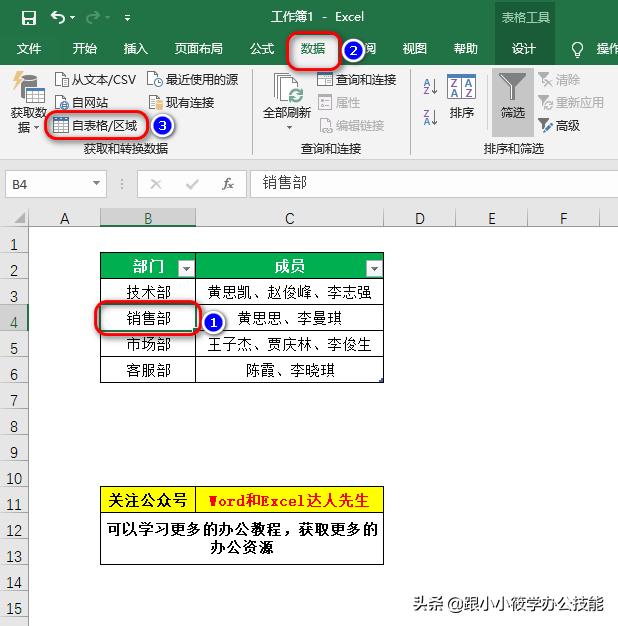Image resolution: width=618 pixels, height=626 pixels.
Task: Select column A header
Action: coord(64,218)
